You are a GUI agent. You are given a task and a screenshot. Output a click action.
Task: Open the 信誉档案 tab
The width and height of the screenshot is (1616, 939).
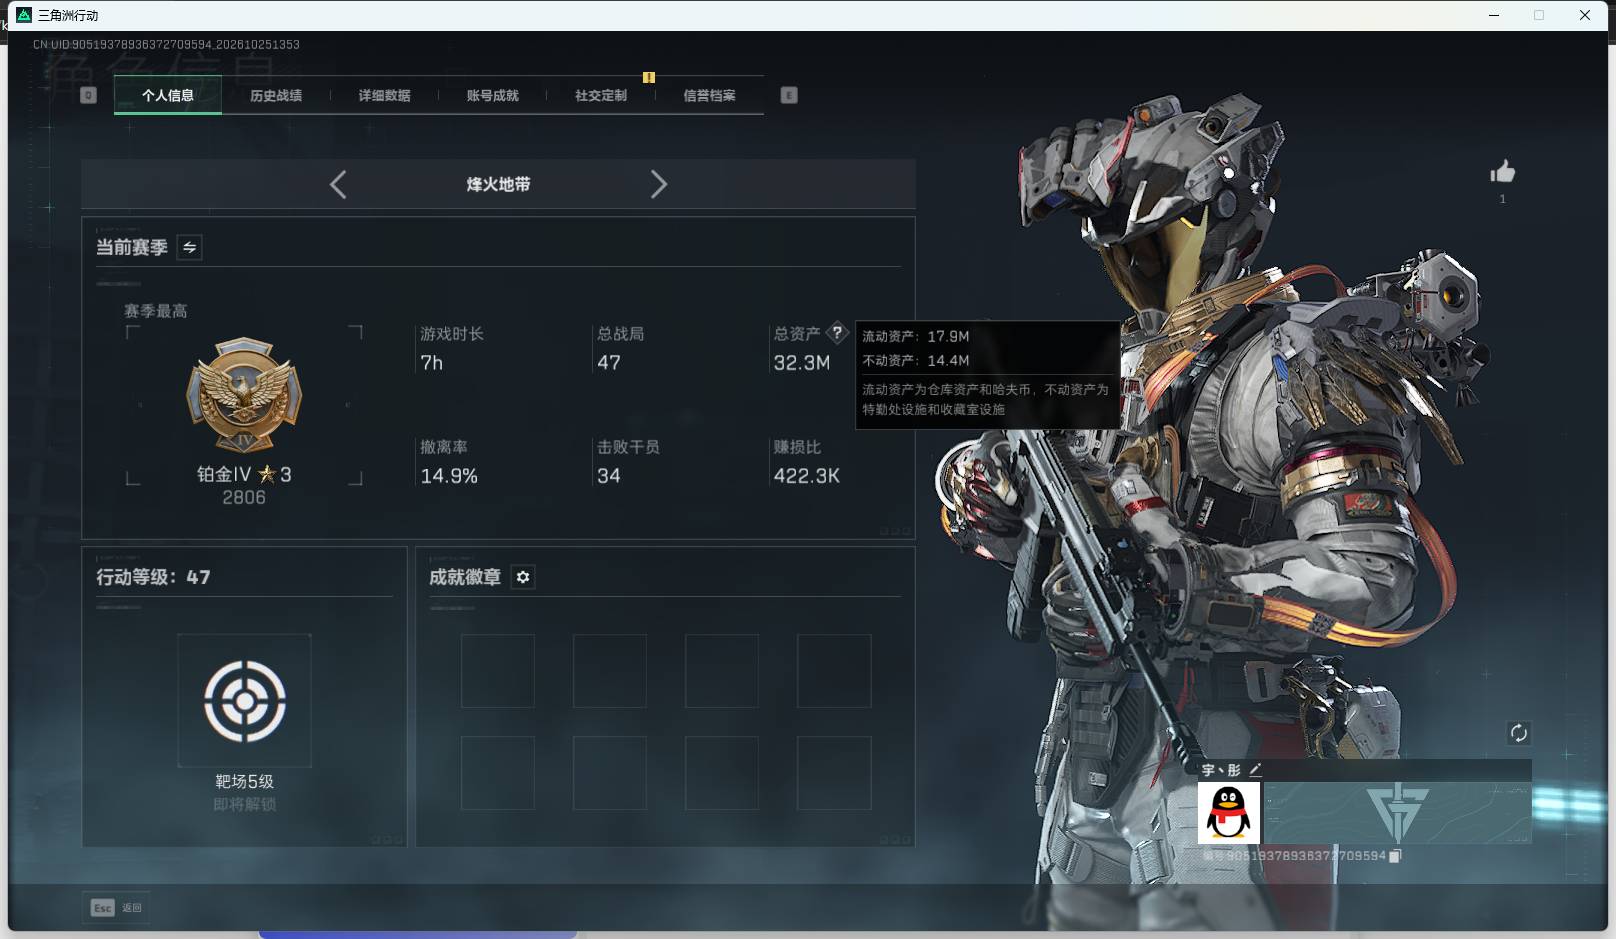pos(709,96)
